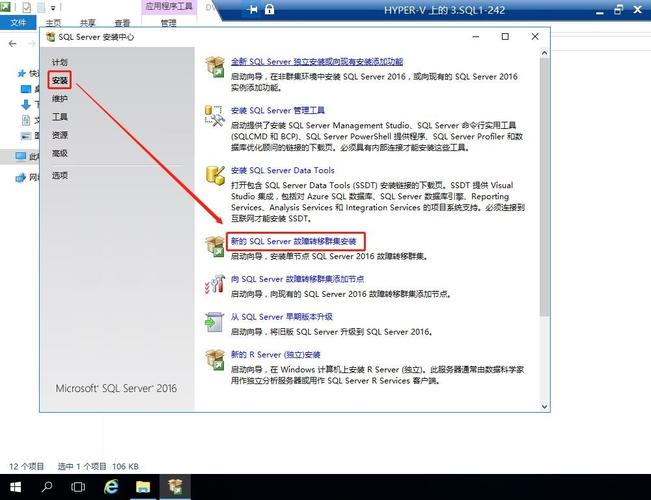The width and height of the screenshot is (651, 500).
Task: Click scrollbar up arrow in install center
Action: click(x=544, y=53)
